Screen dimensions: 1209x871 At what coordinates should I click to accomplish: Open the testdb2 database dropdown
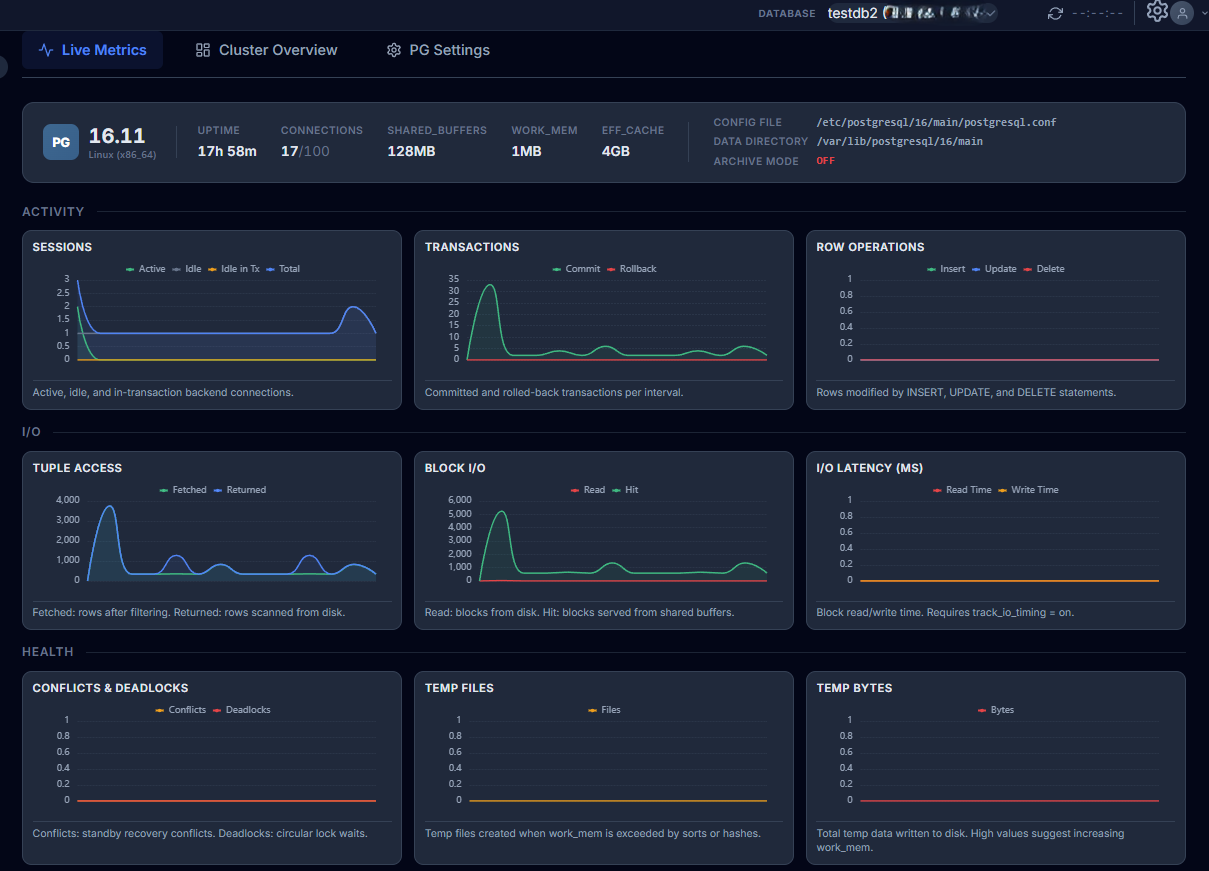point(910,13)
